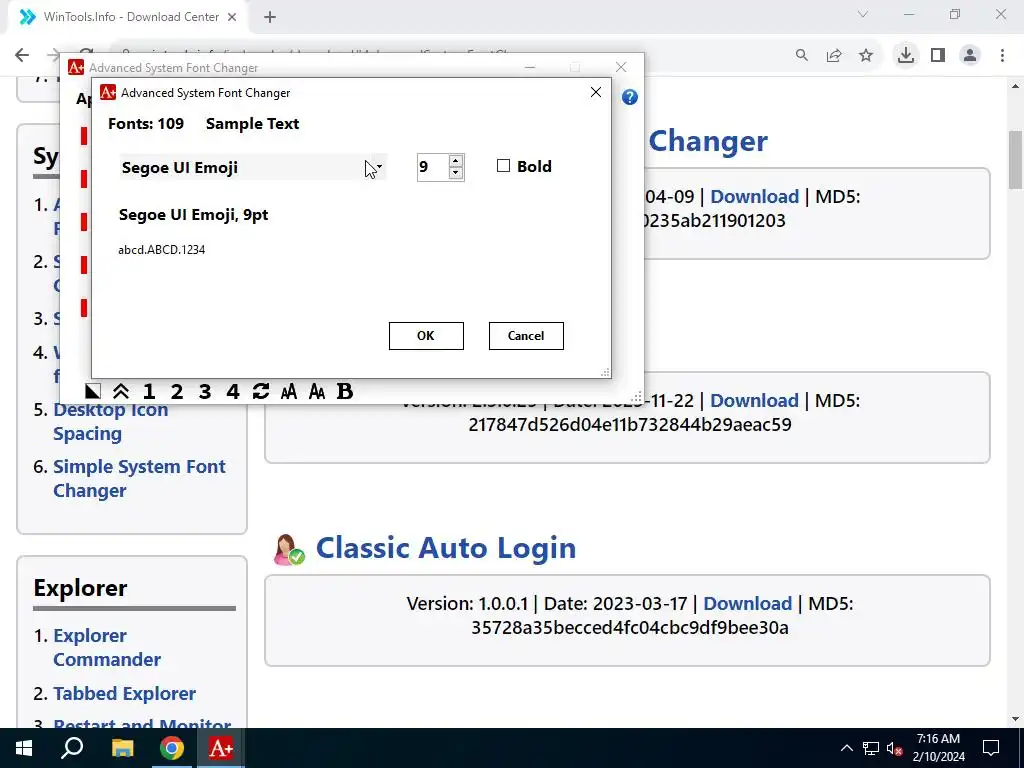Switch to Chrome in the taskbar
Screen dimensions: 1024x768
(x=172, y=748)
